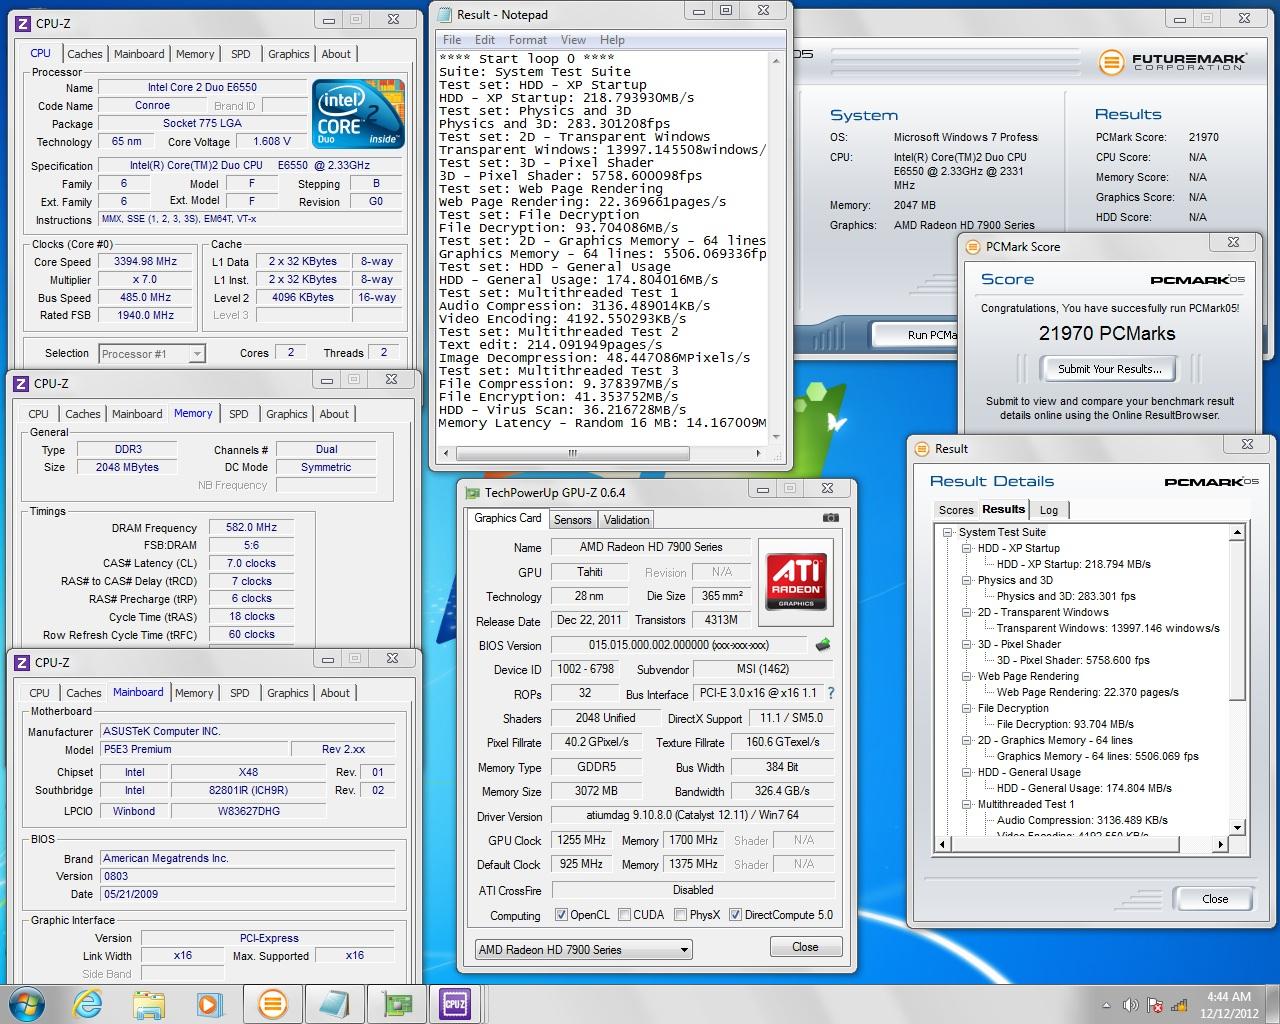Image resolution: width=1280 pixels, height=1024 pixels.
Task: Switch to PCMark05 taskbar button
Action: [272, 1004]
